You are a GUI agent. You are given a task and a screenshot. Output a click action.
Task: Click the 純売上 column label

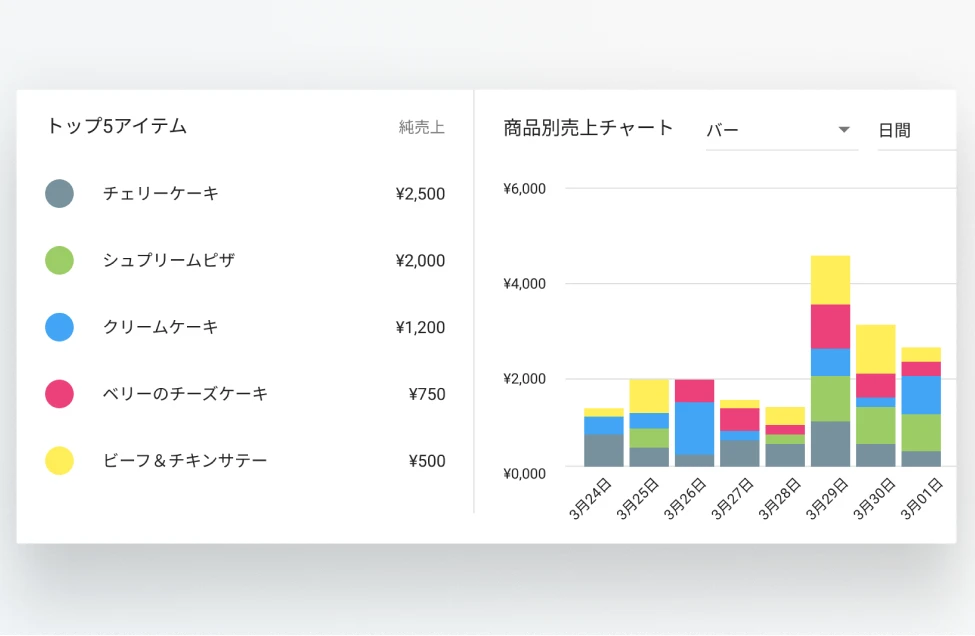(x=420, y=126)
